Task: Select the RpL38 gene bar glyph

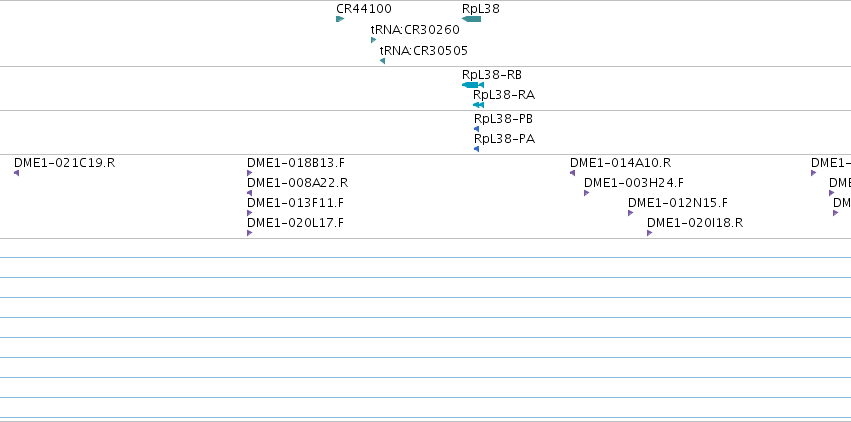Action: tap(472, 19)
